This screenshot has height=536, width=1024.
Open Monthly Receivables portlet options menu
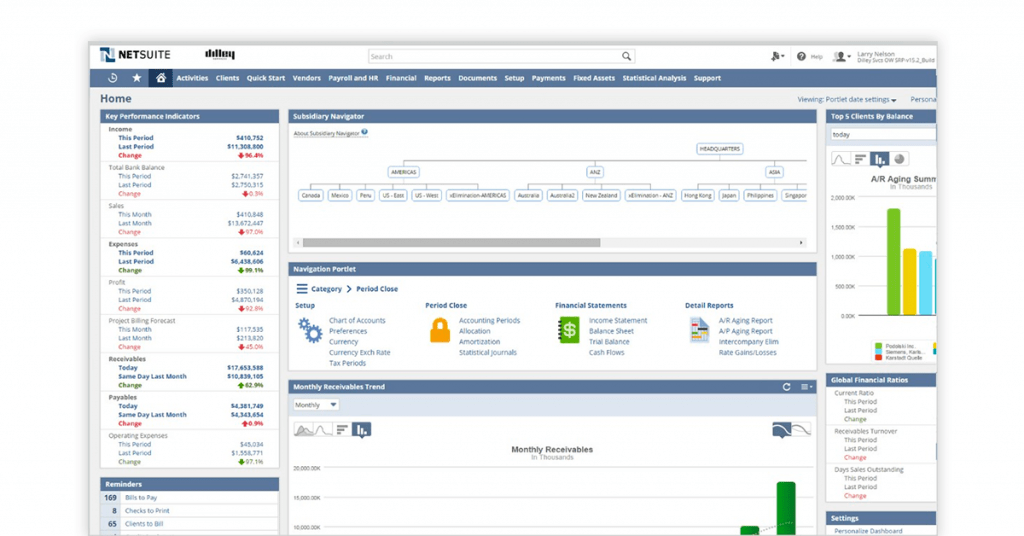[807, 387]
